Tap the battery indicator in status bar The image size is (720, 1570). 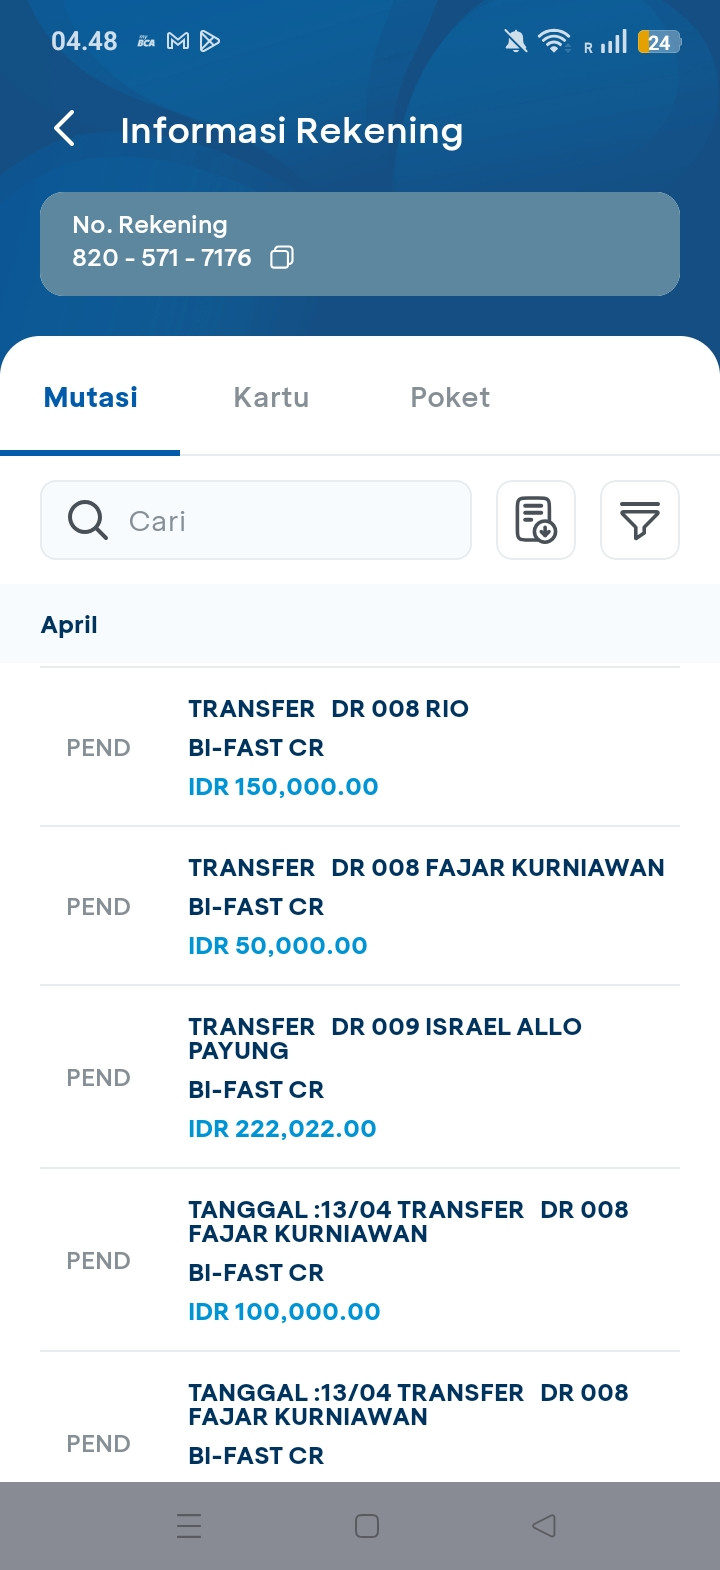[659, 42]
